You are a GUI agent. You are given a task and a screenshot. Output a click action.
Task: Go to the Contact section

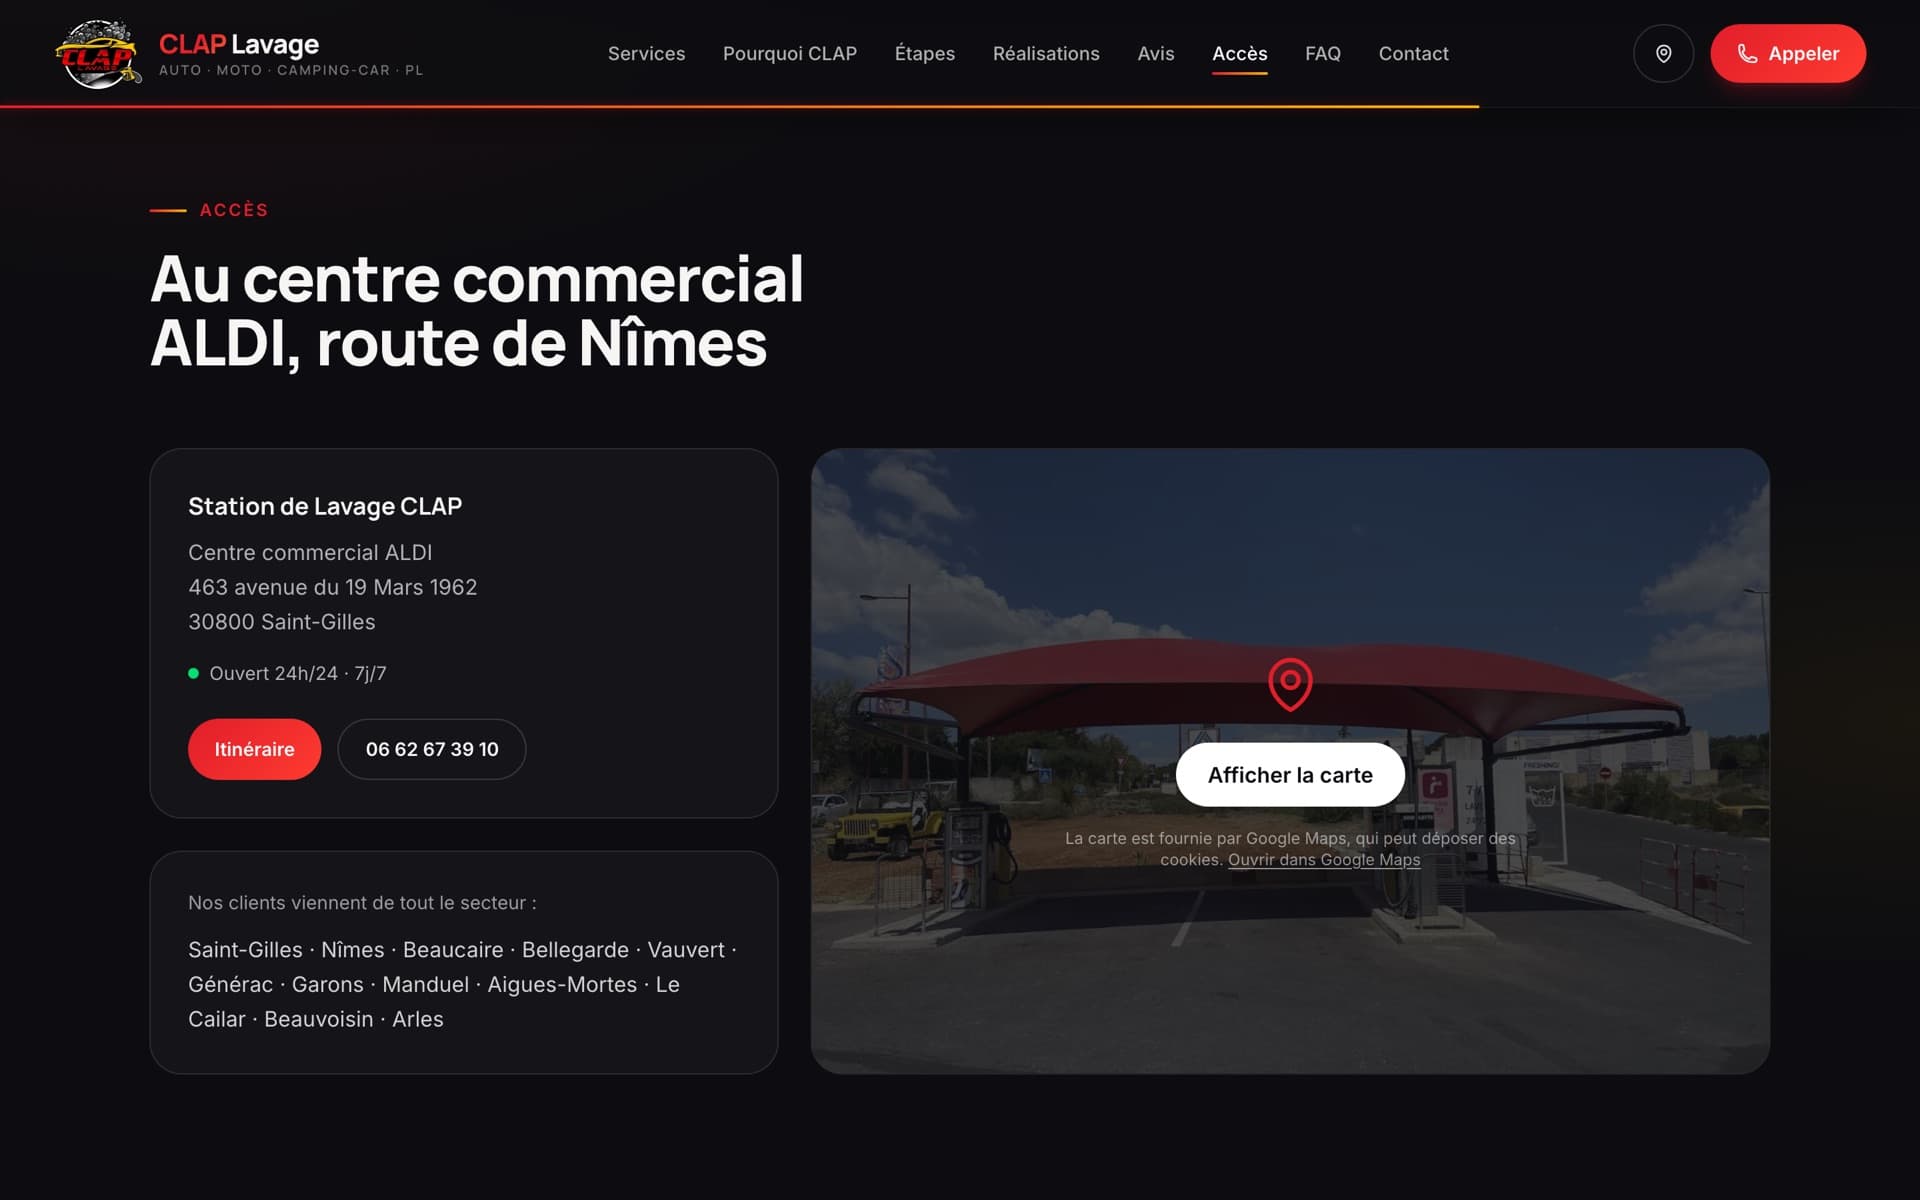coord(1413,53)
